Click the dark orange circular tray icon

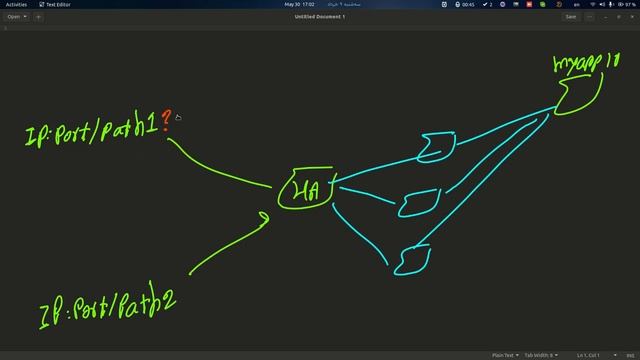559,4
